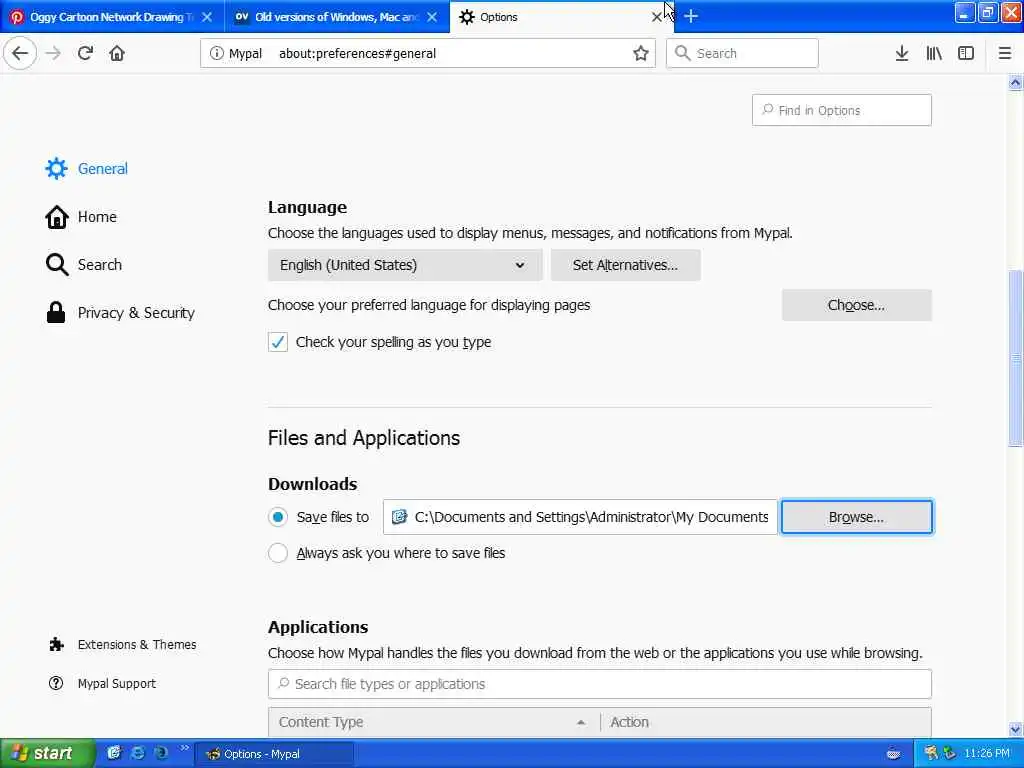Screen dimensions: 1024x768
Task: Click the Search magnifier icon in sidebar
Action: click(x=57, y=264)
